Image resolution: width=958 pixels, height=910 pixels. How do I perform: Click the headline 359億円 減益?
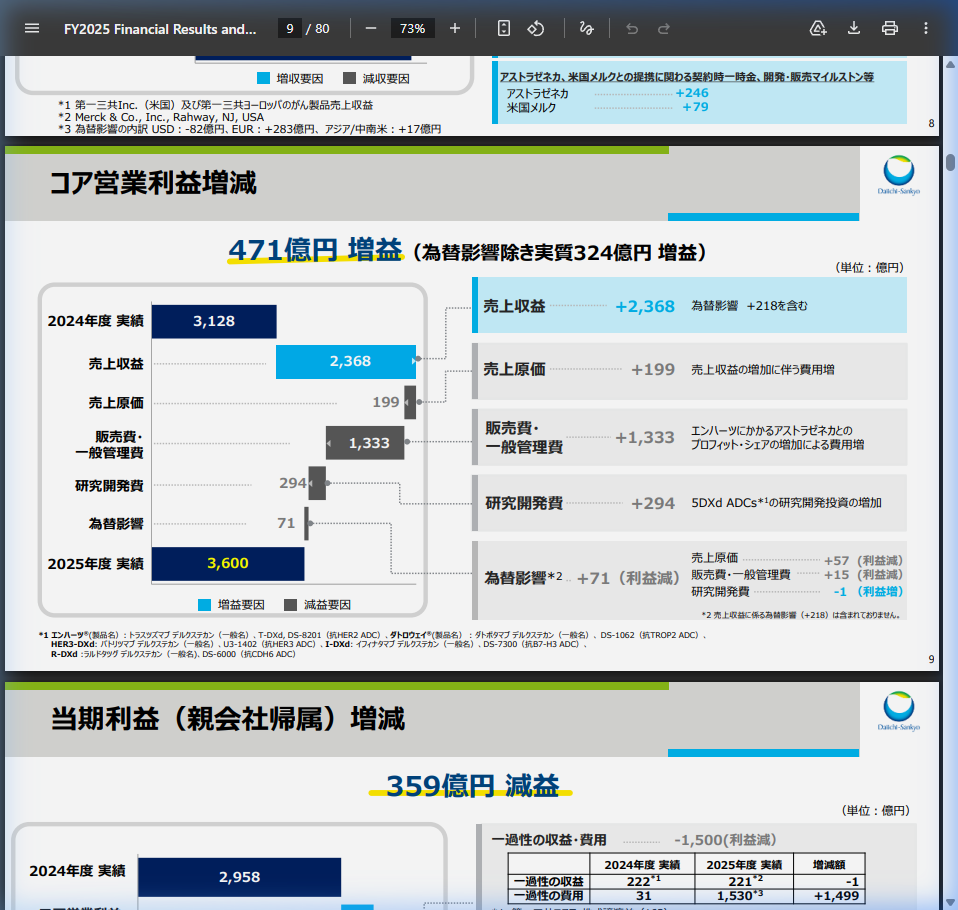[x=472, y=786]
